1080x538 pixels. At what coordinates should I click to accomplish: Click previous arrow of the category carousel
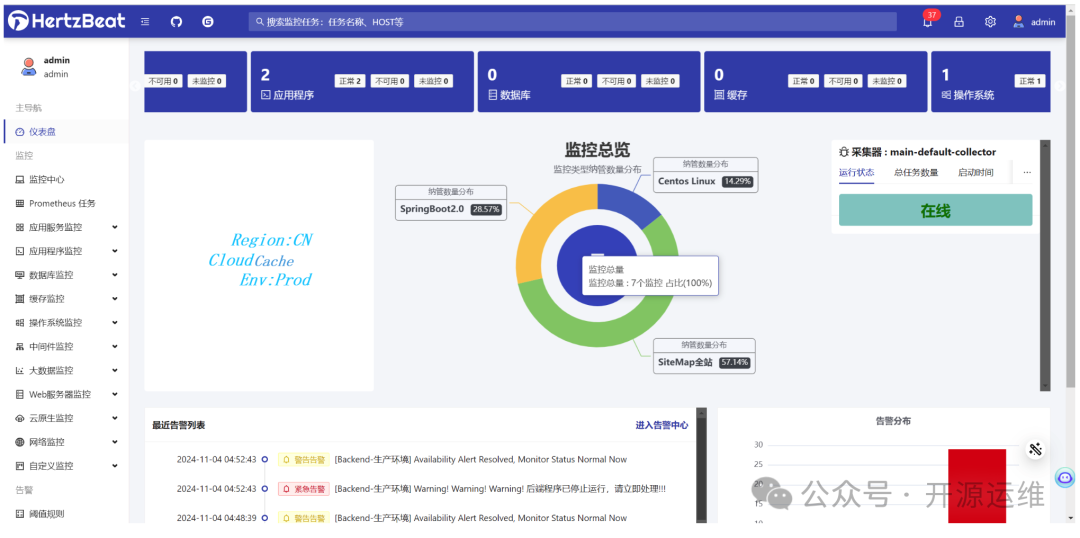(135, 85)
